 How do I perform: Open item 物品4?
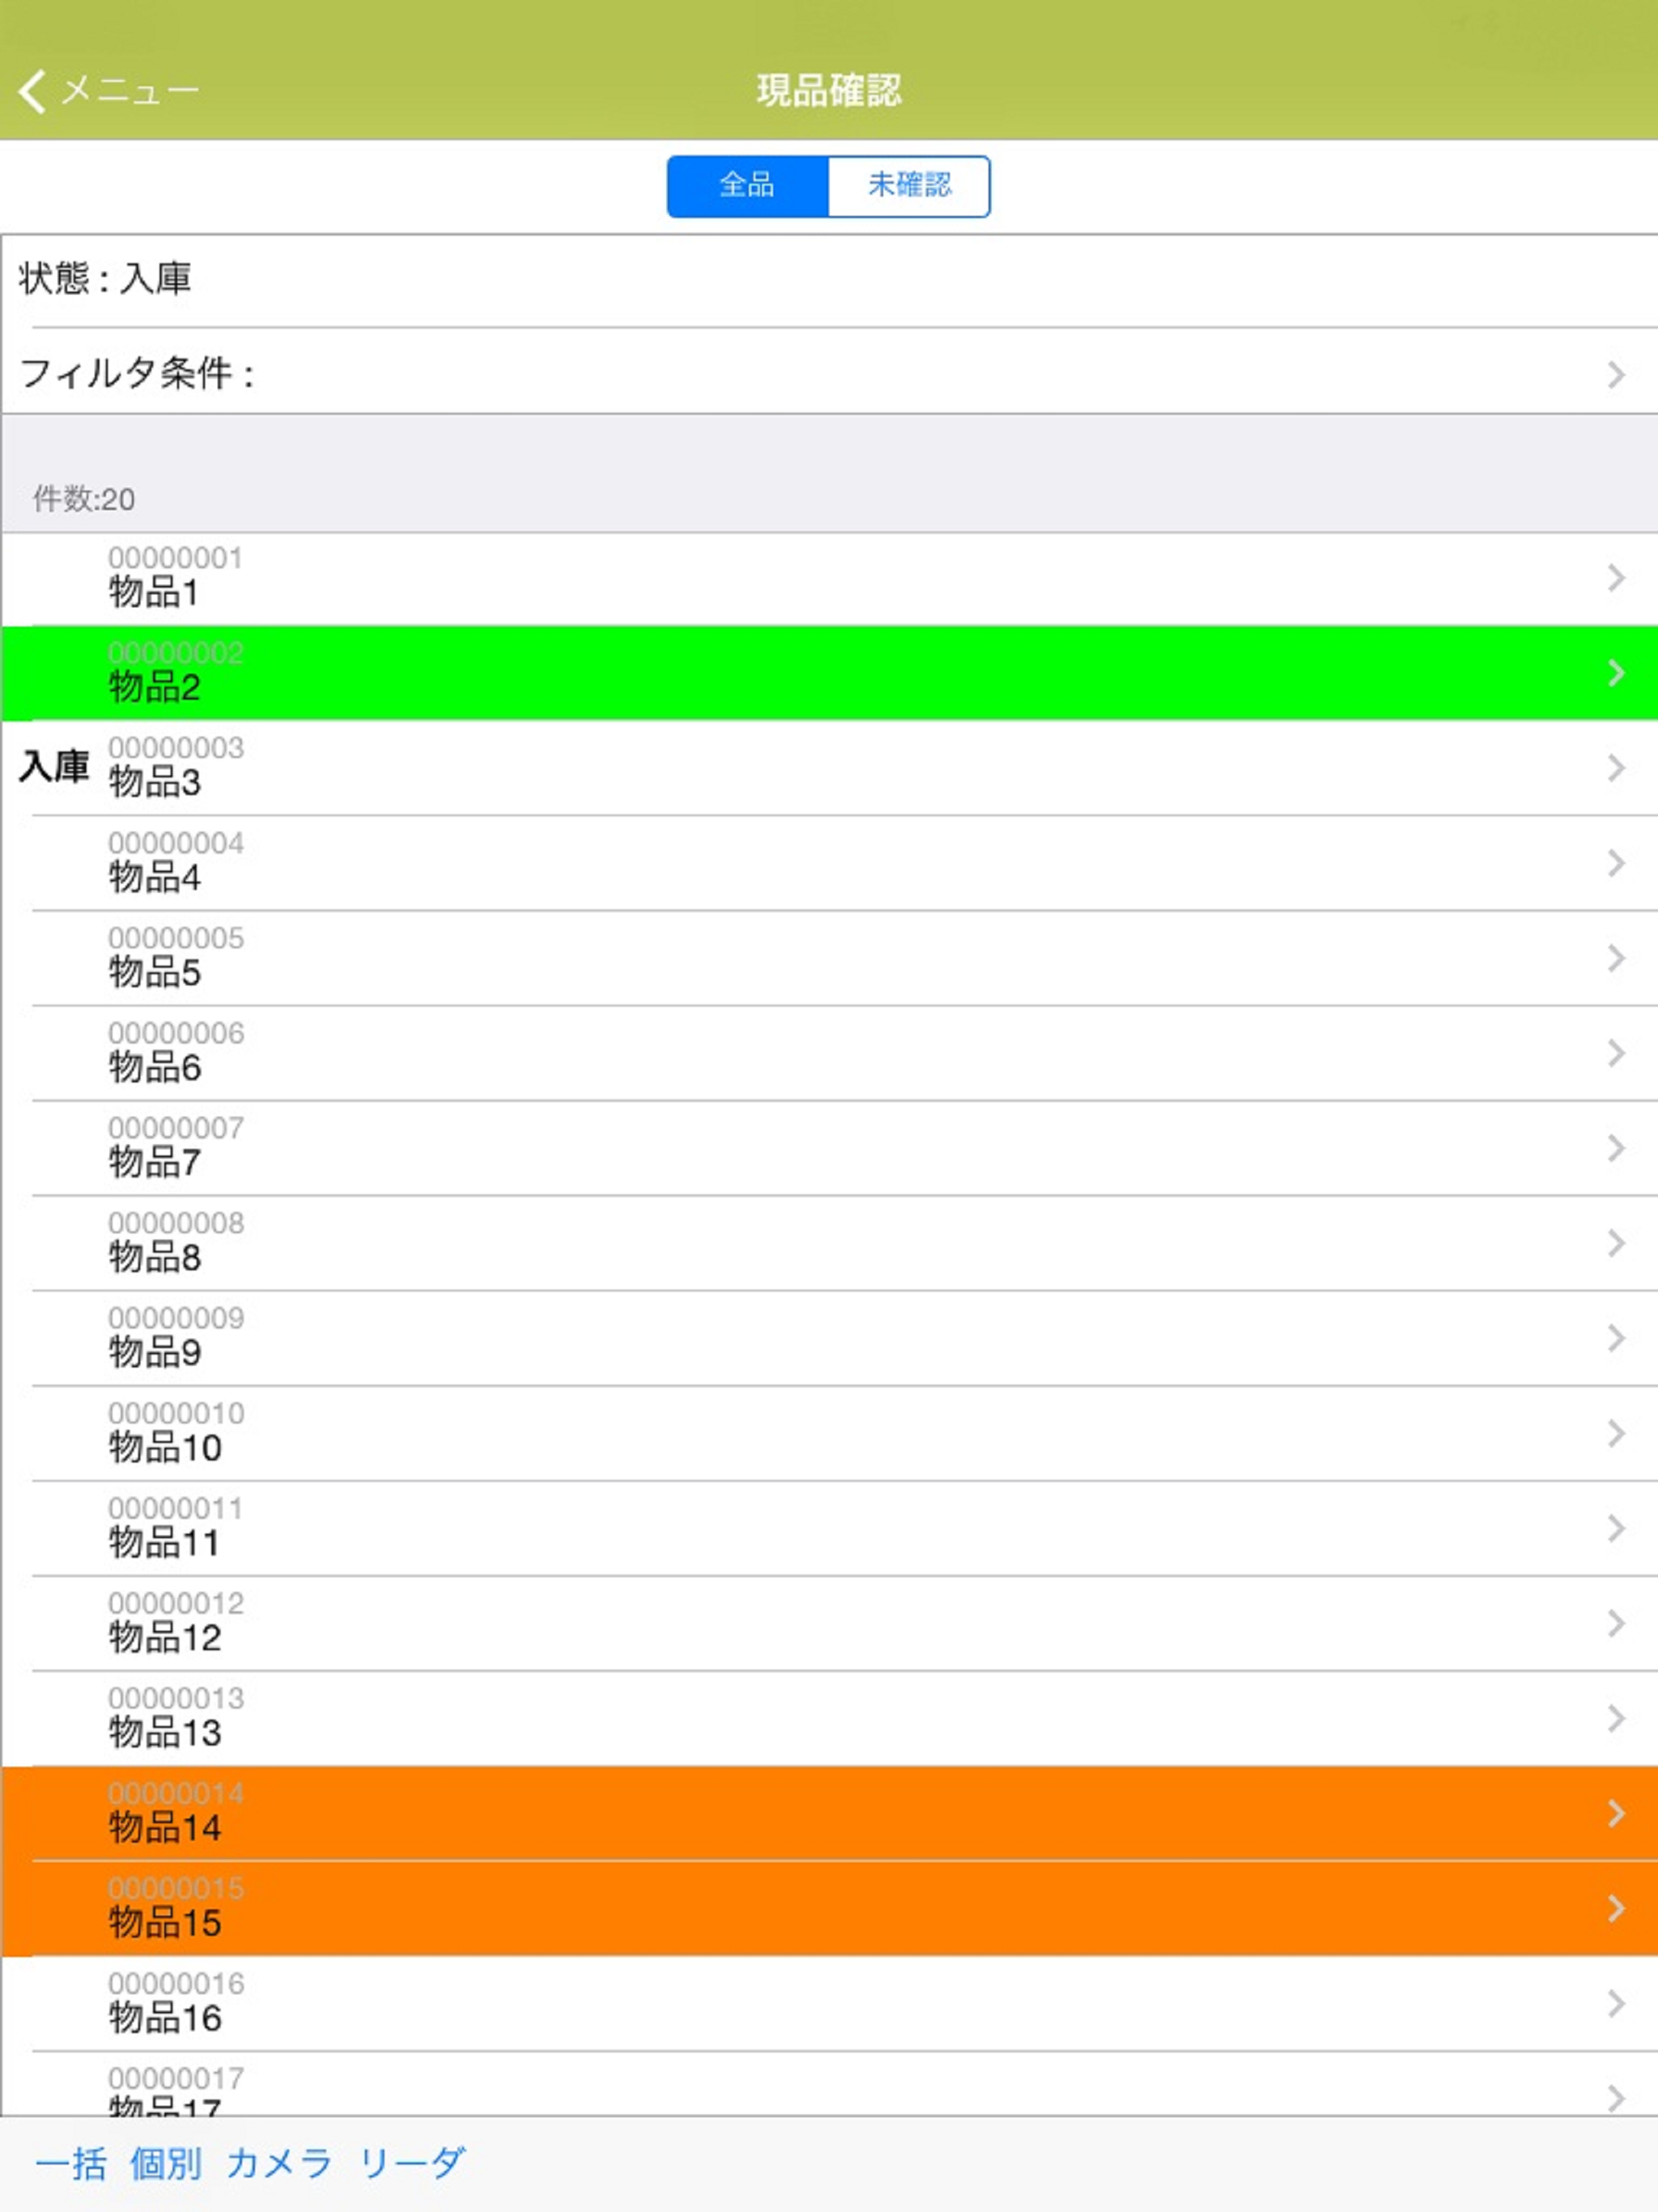pyautogui.click(x=829, y=863)
